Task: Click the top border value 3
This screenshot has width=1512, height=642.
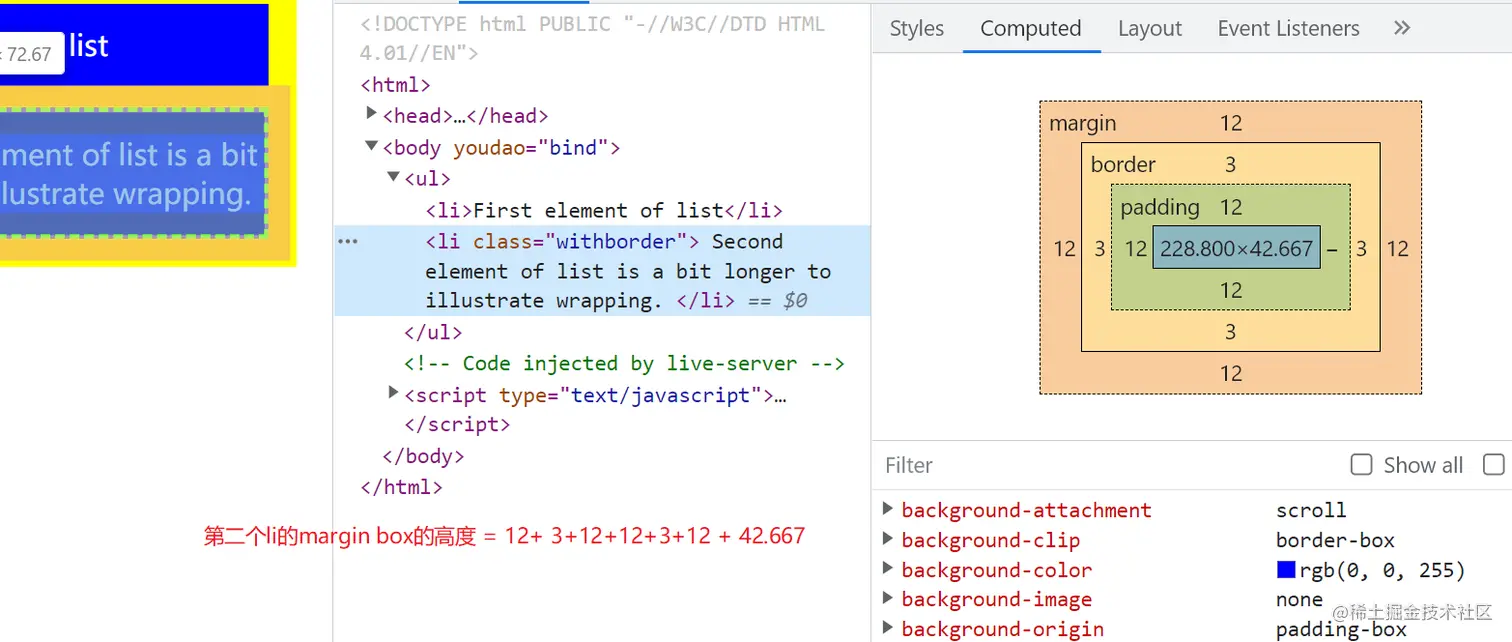Action: tap(1231, 165)
